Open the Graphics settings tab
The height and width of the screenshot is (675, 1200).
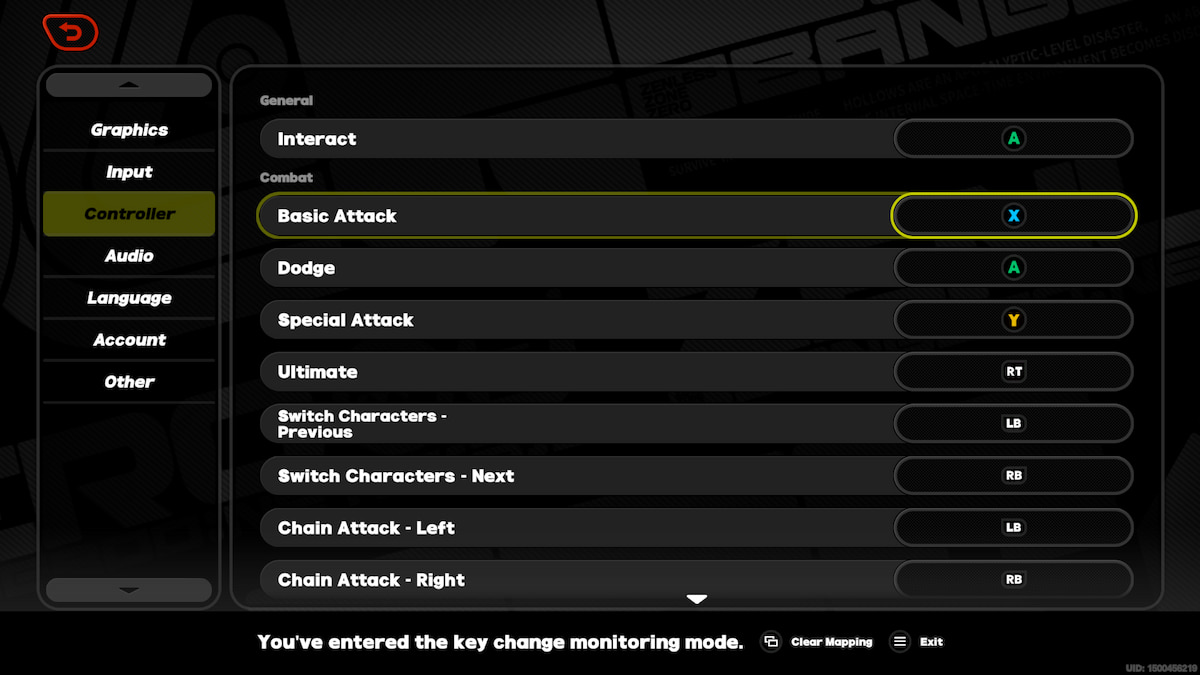click(x=129, y=130)
